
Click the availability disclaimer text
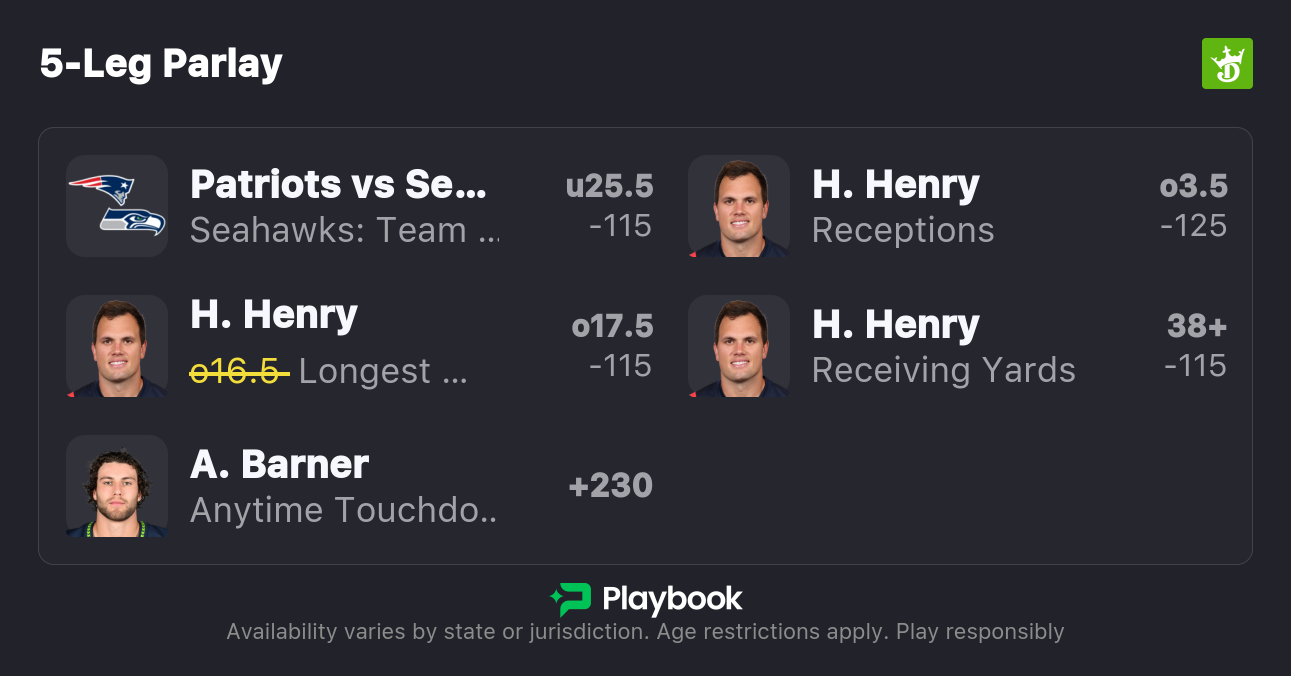click(645, 632)
